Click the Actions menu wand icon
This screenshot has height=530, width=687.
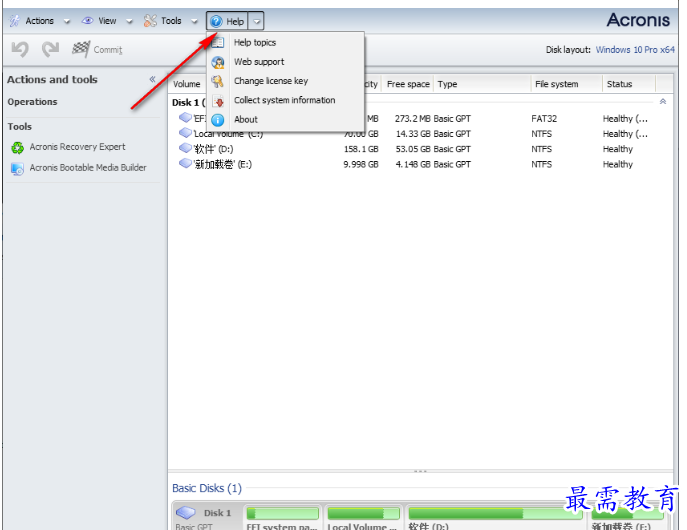pos(14,21)
